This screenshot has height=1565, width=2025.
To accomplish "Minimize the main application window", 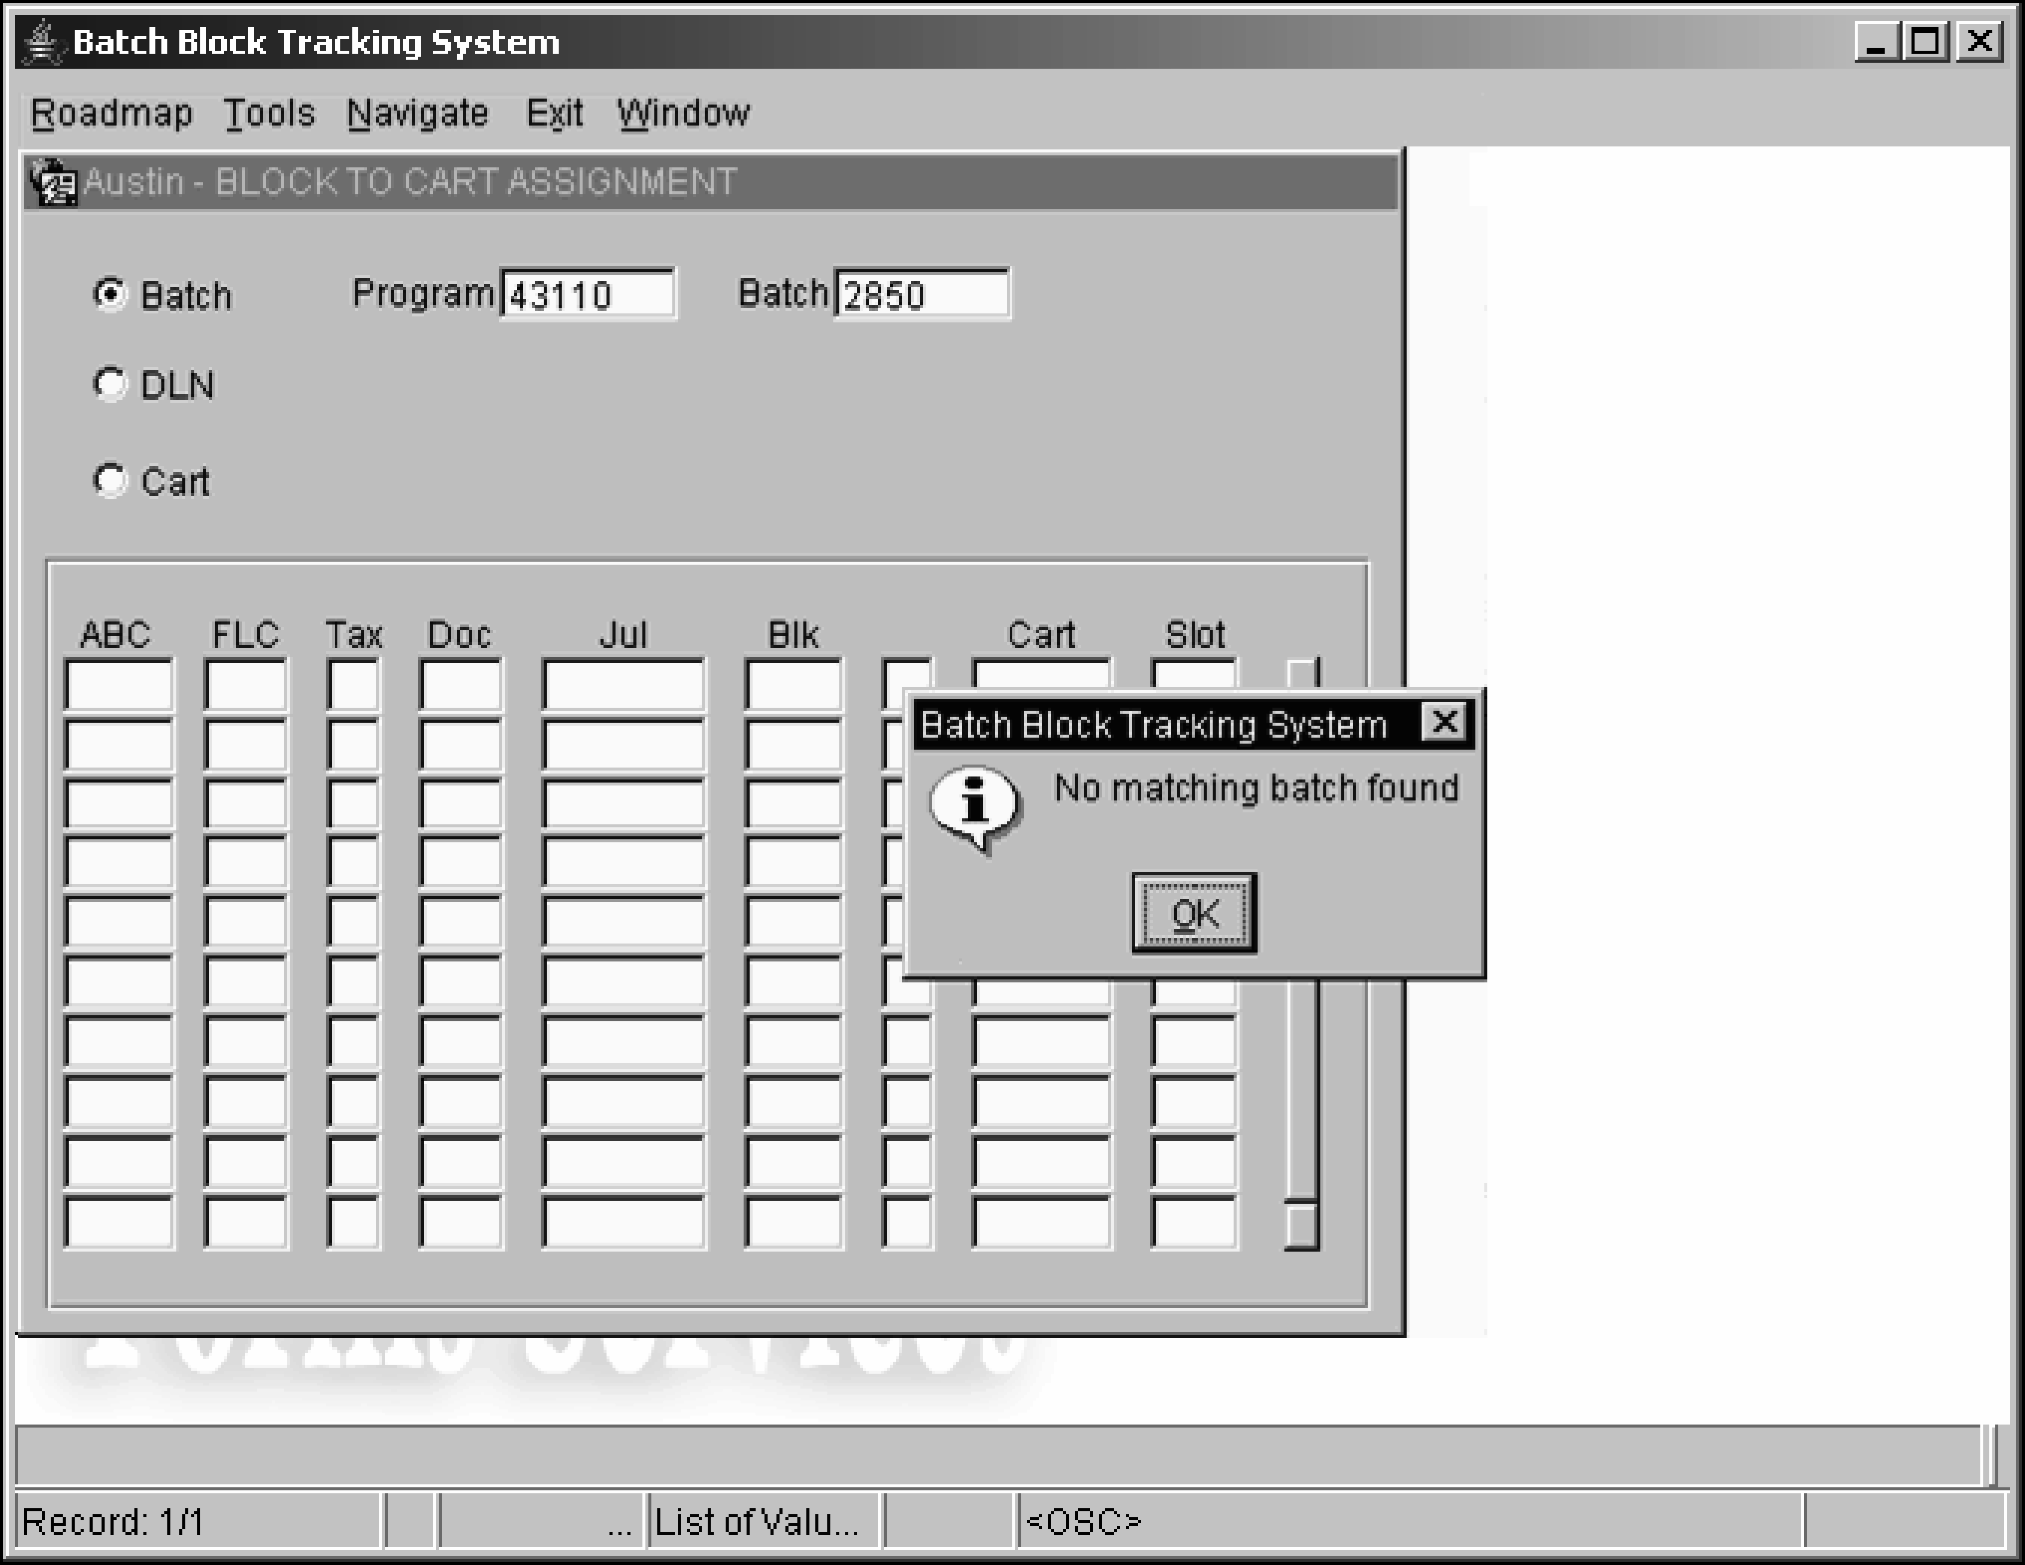I will (x=1876, y=42).
